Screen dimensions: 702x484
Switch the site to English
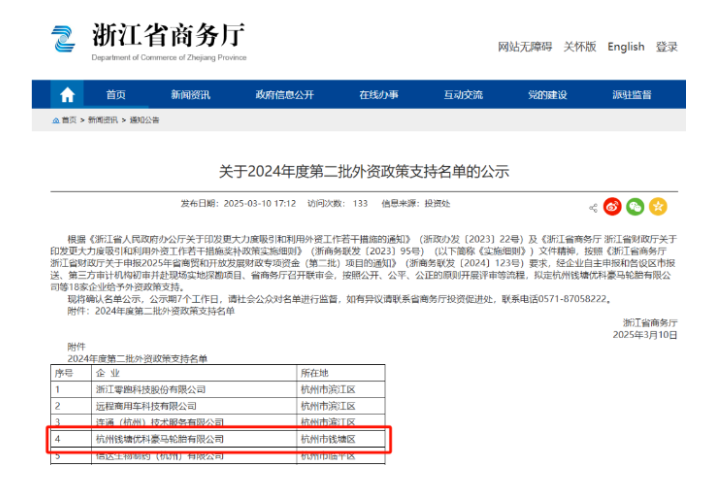(626, 47)
